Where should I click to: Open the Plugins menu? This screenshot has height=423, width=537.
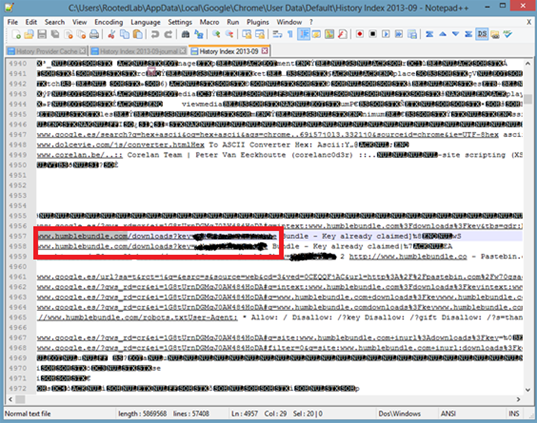[258, 22]
